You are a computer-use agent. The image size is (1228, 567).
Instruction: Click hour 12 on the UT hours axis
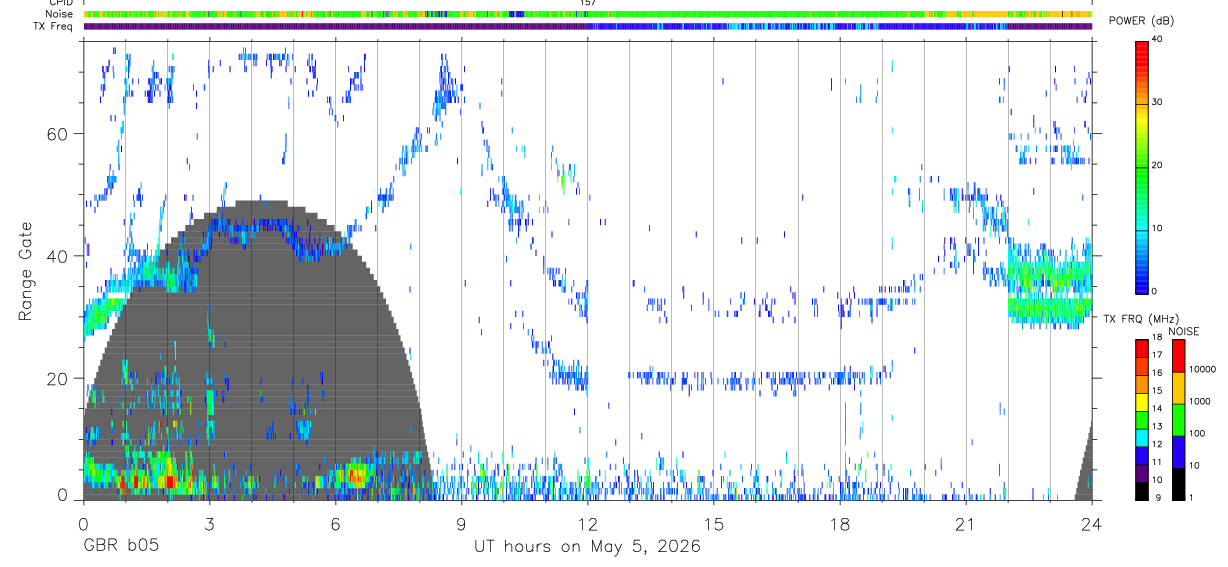point(587,523)
